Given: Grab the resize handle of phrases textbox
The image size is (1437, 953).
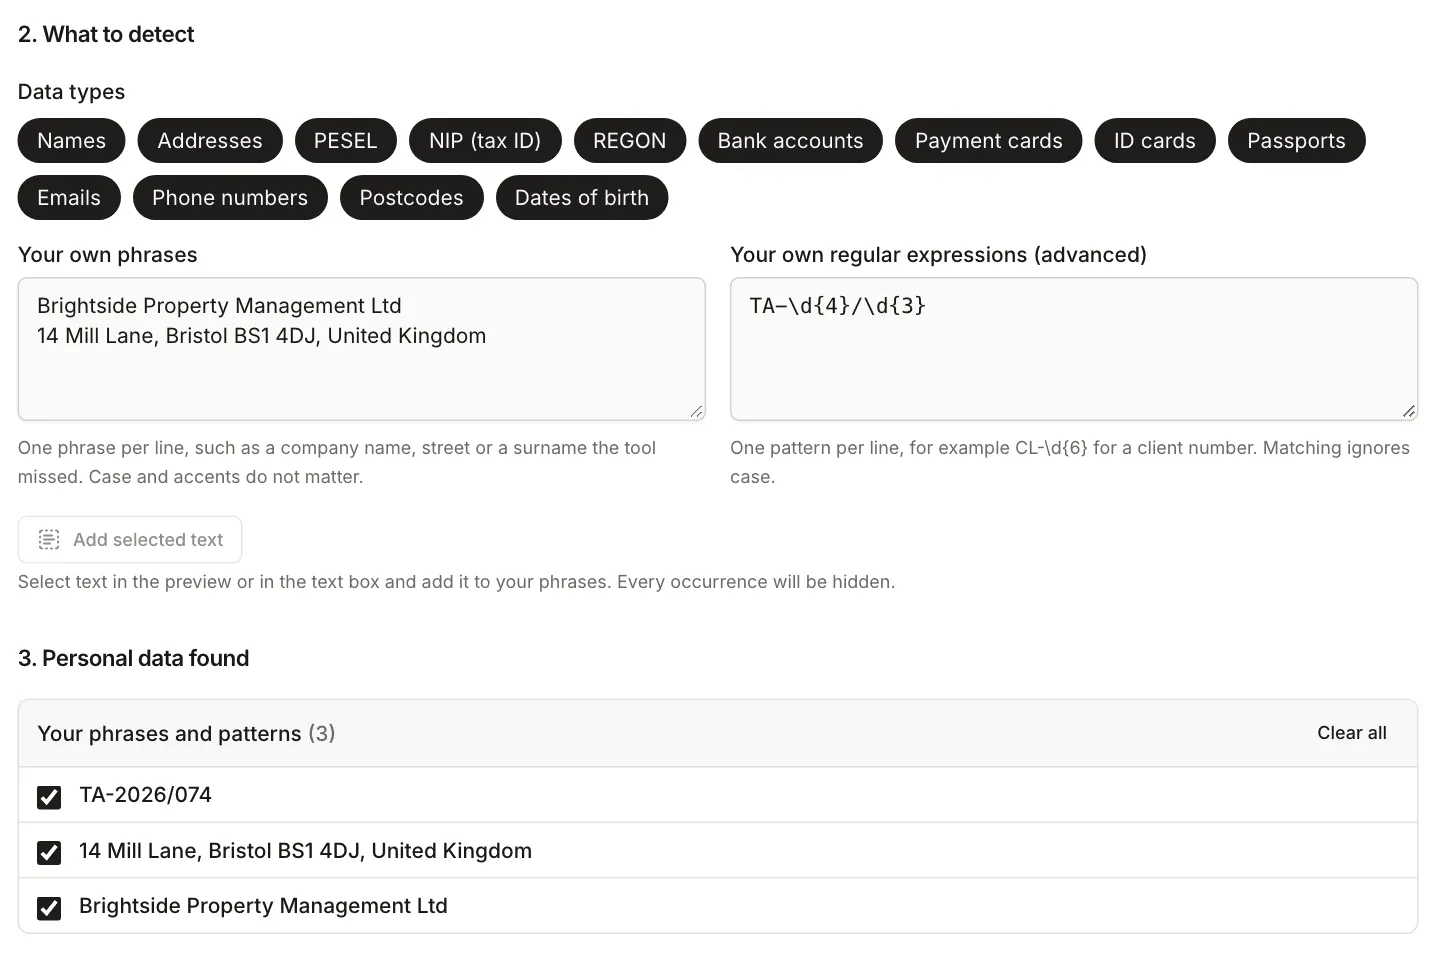Looking at the screenshot, I should pos(697,411).
